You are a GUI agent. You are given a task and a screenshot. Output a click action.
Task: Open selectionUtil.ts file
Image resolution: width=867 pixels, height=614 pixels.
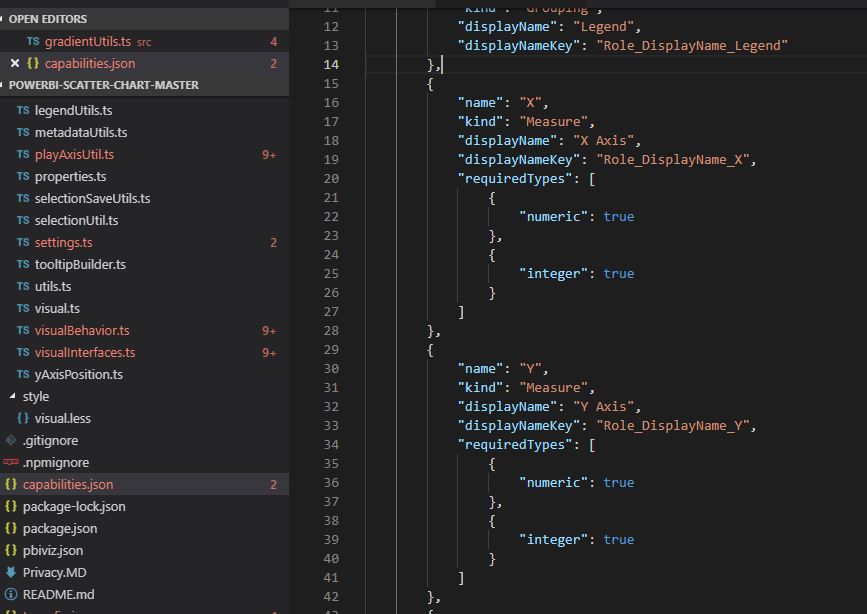144,221
